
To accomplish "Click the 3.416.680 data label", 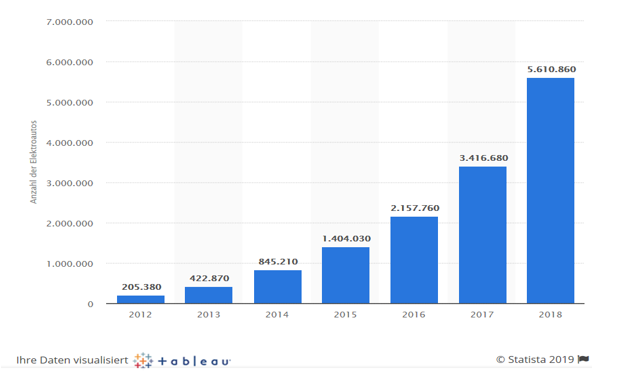I will (484, 158).
